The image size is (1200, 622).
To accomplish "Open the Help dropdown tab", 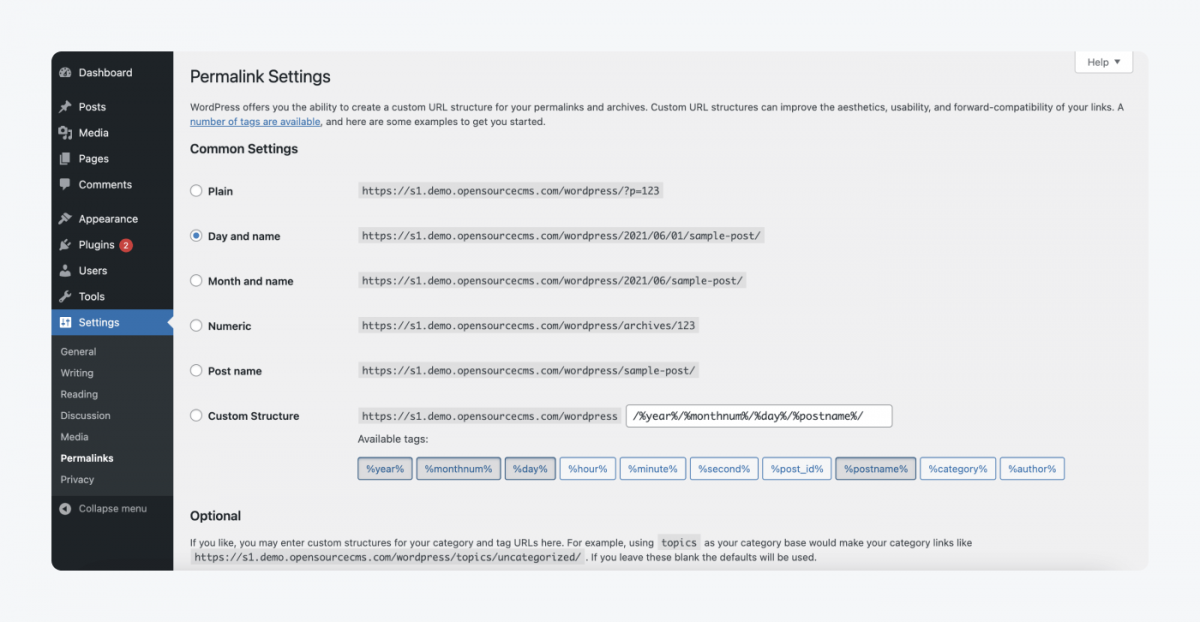I will point(1104,62).
